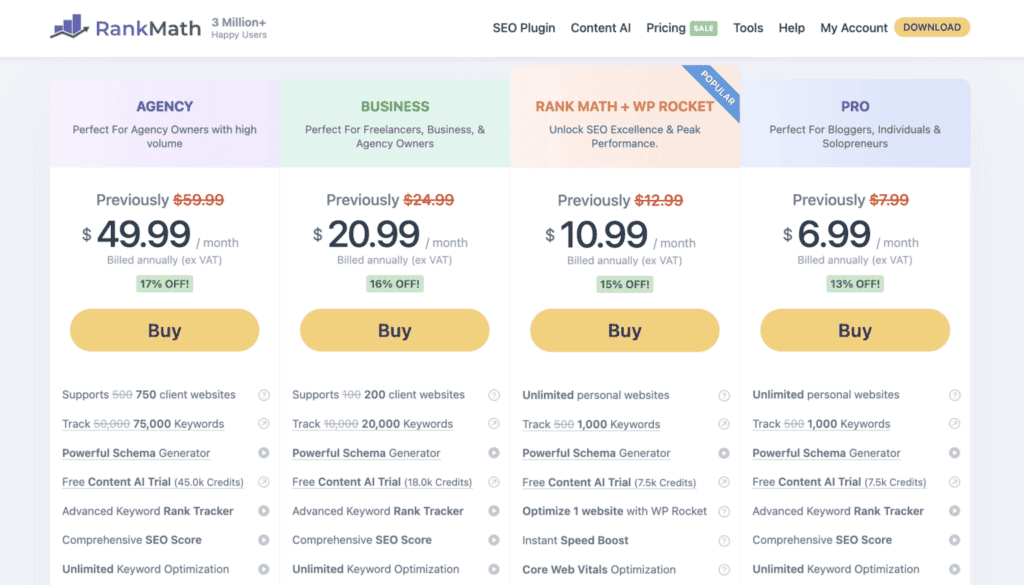Click the yellow DOWNLOAD button
This screenshot has height=585, width=1024.
932,27
